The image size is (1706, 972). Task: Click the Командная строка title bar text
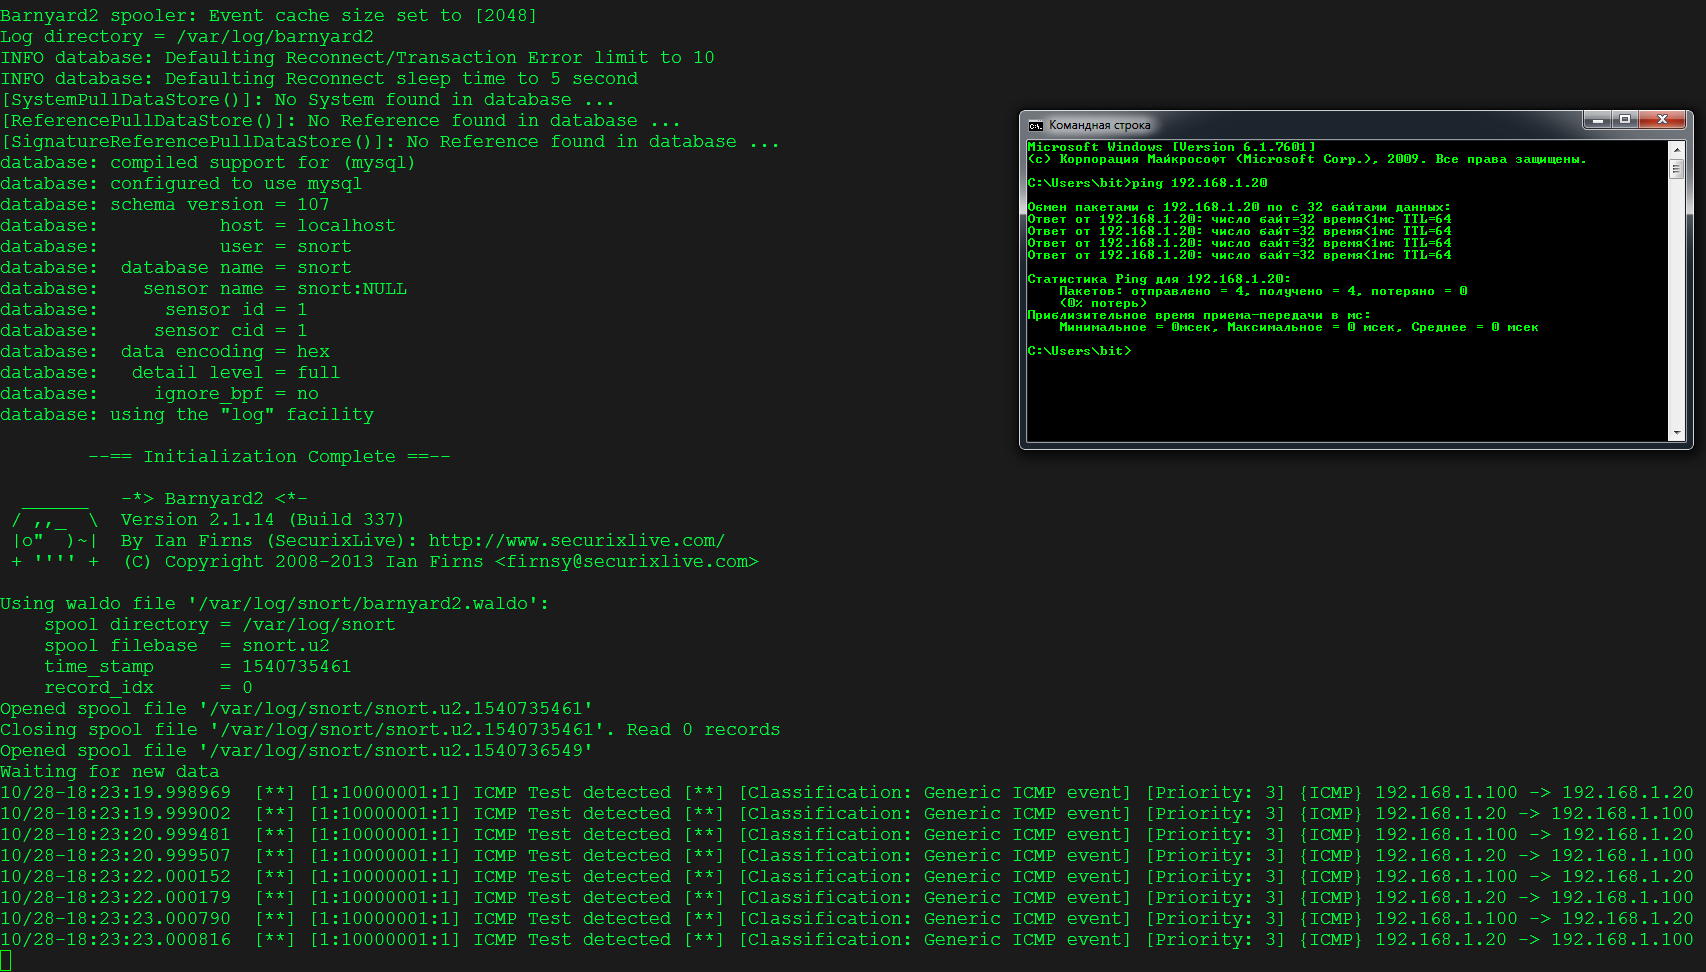(x=1099, y=126)
